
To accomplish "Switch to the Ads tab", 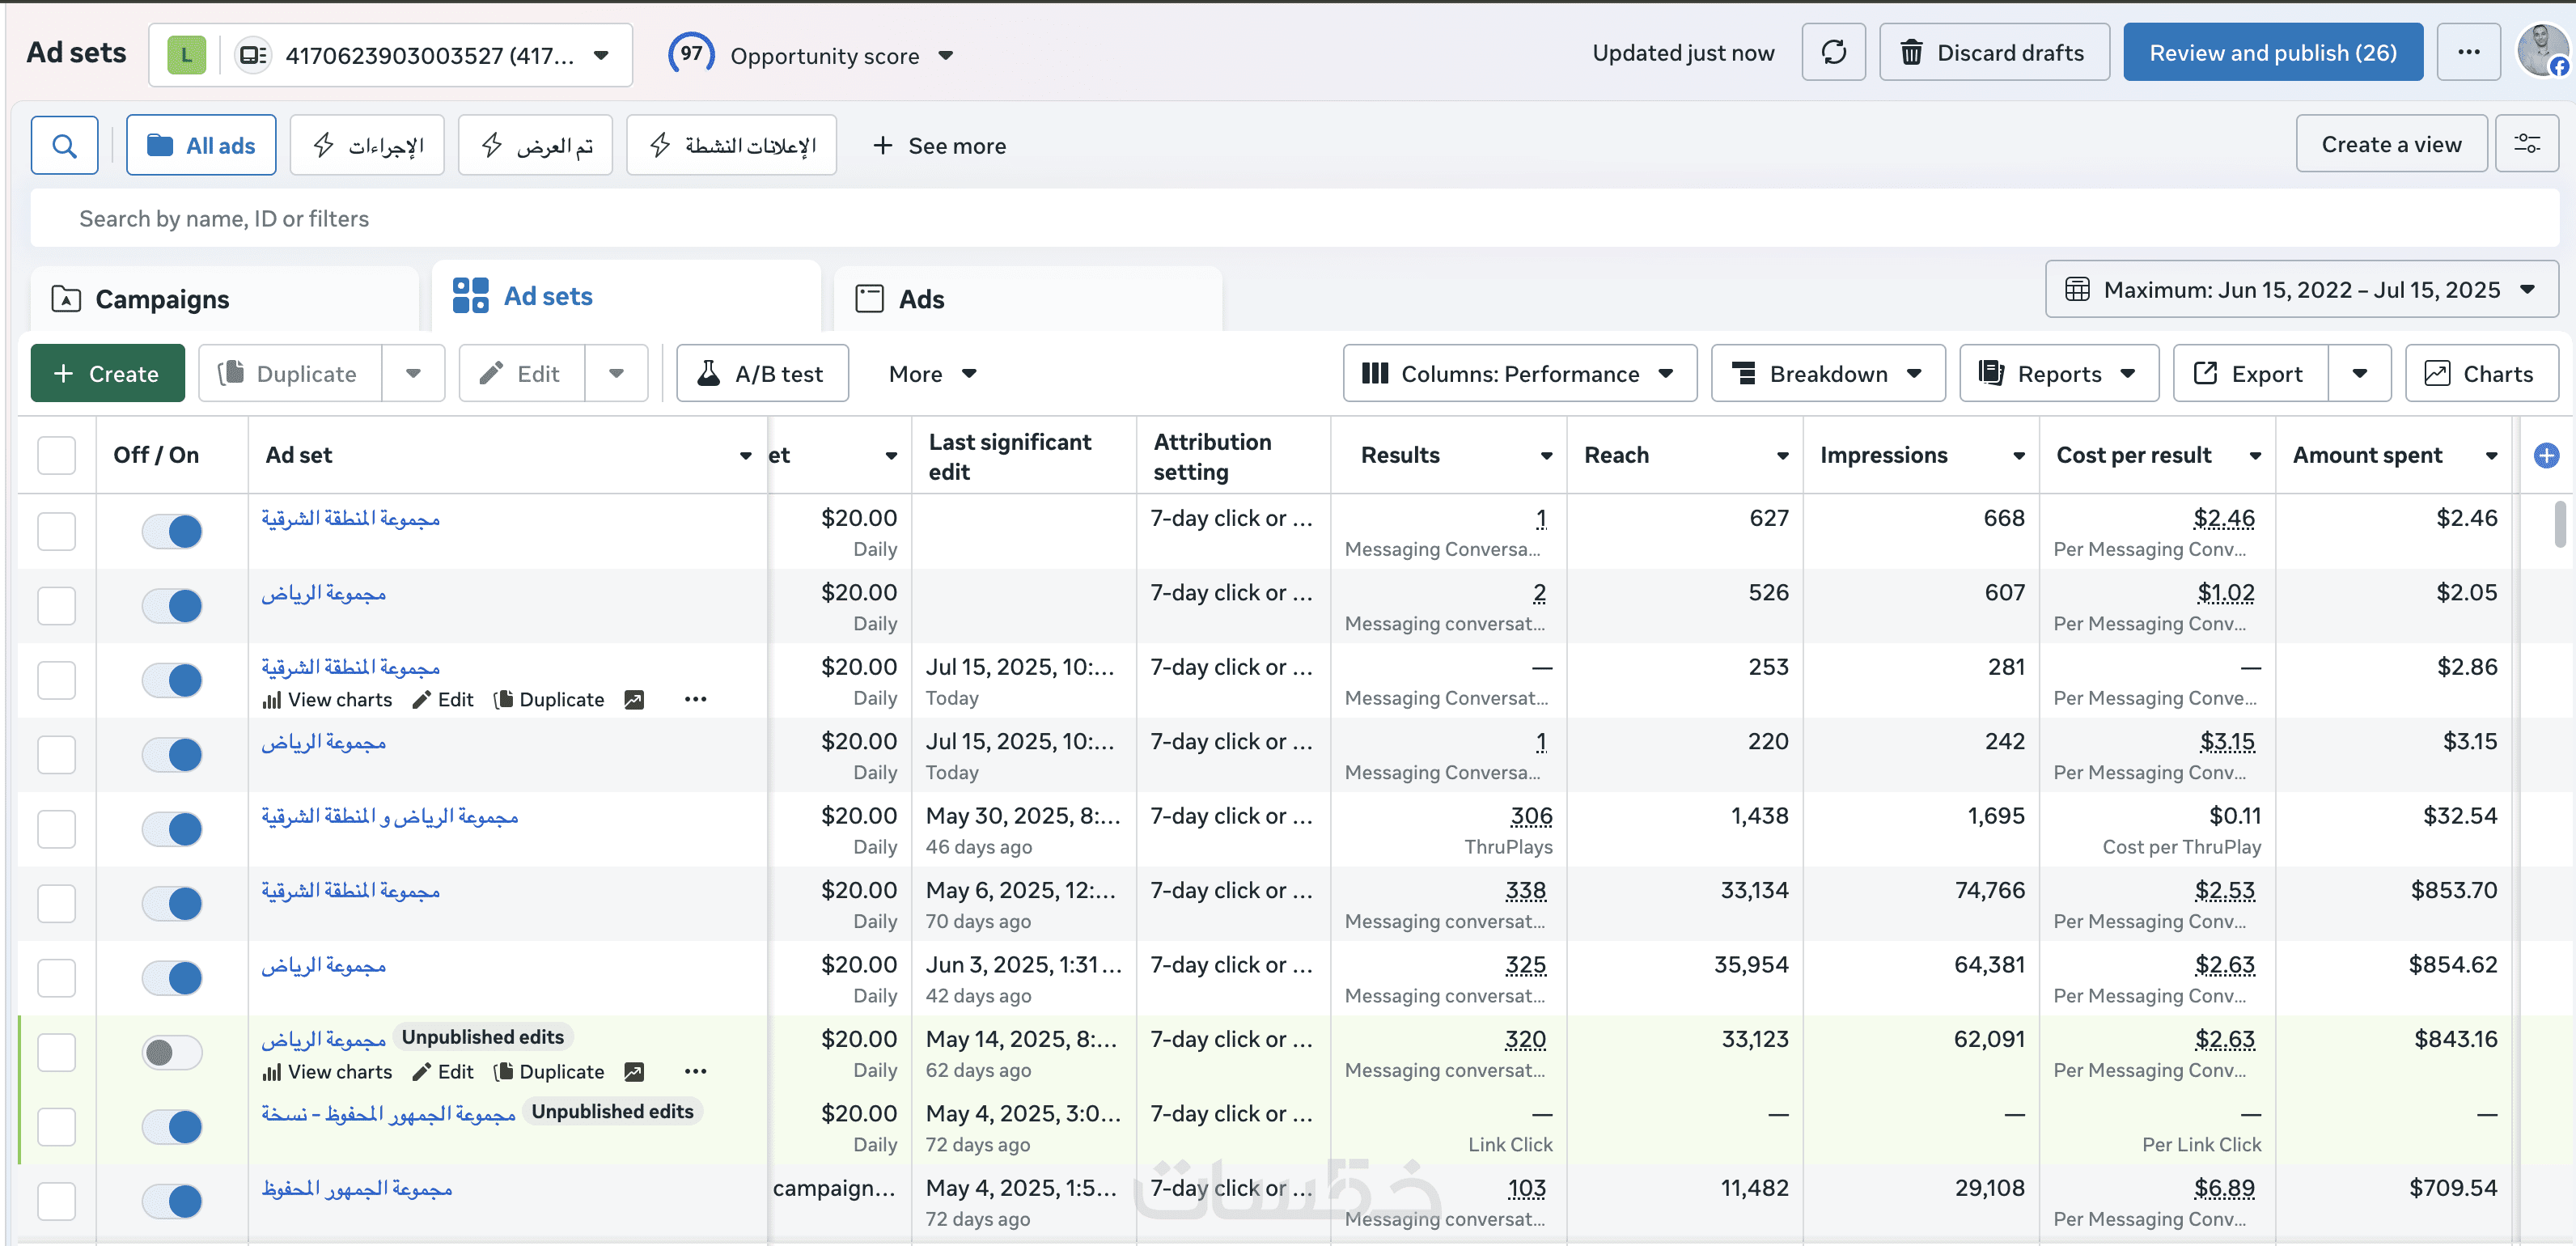I will pyautogui.click(x=920, y=299).
